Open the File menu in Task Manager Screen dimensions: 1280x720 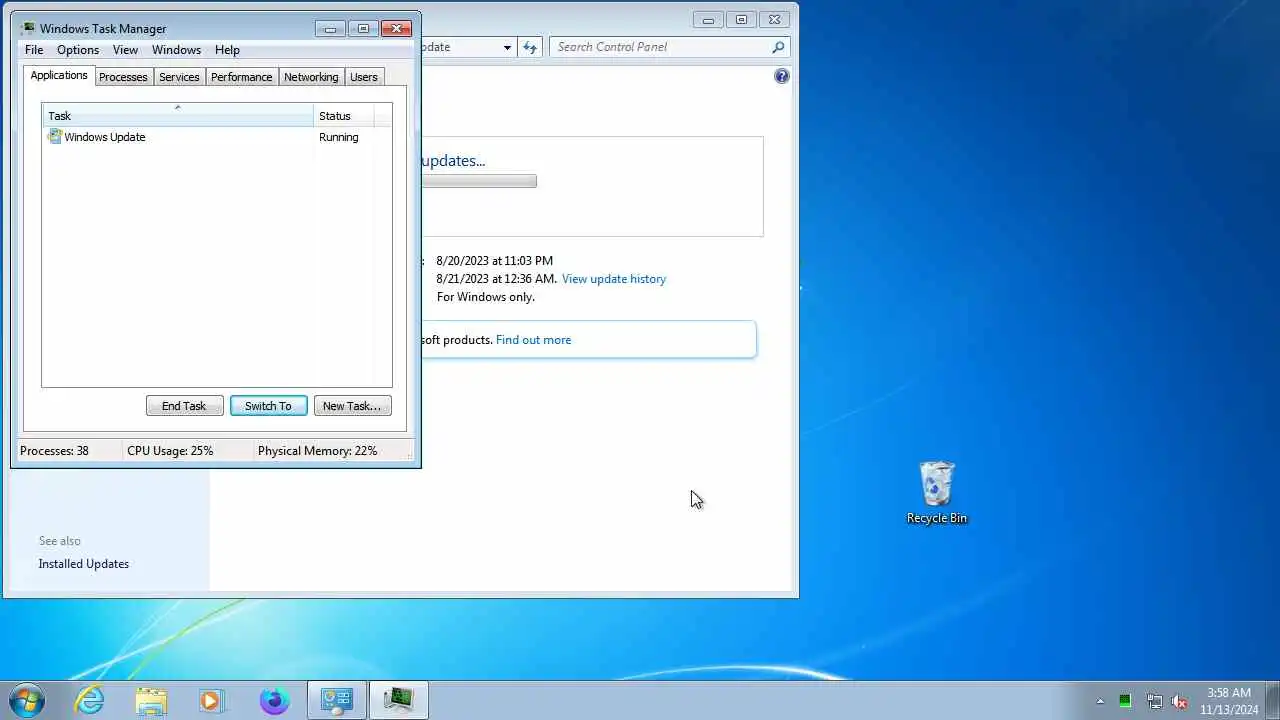34,50
